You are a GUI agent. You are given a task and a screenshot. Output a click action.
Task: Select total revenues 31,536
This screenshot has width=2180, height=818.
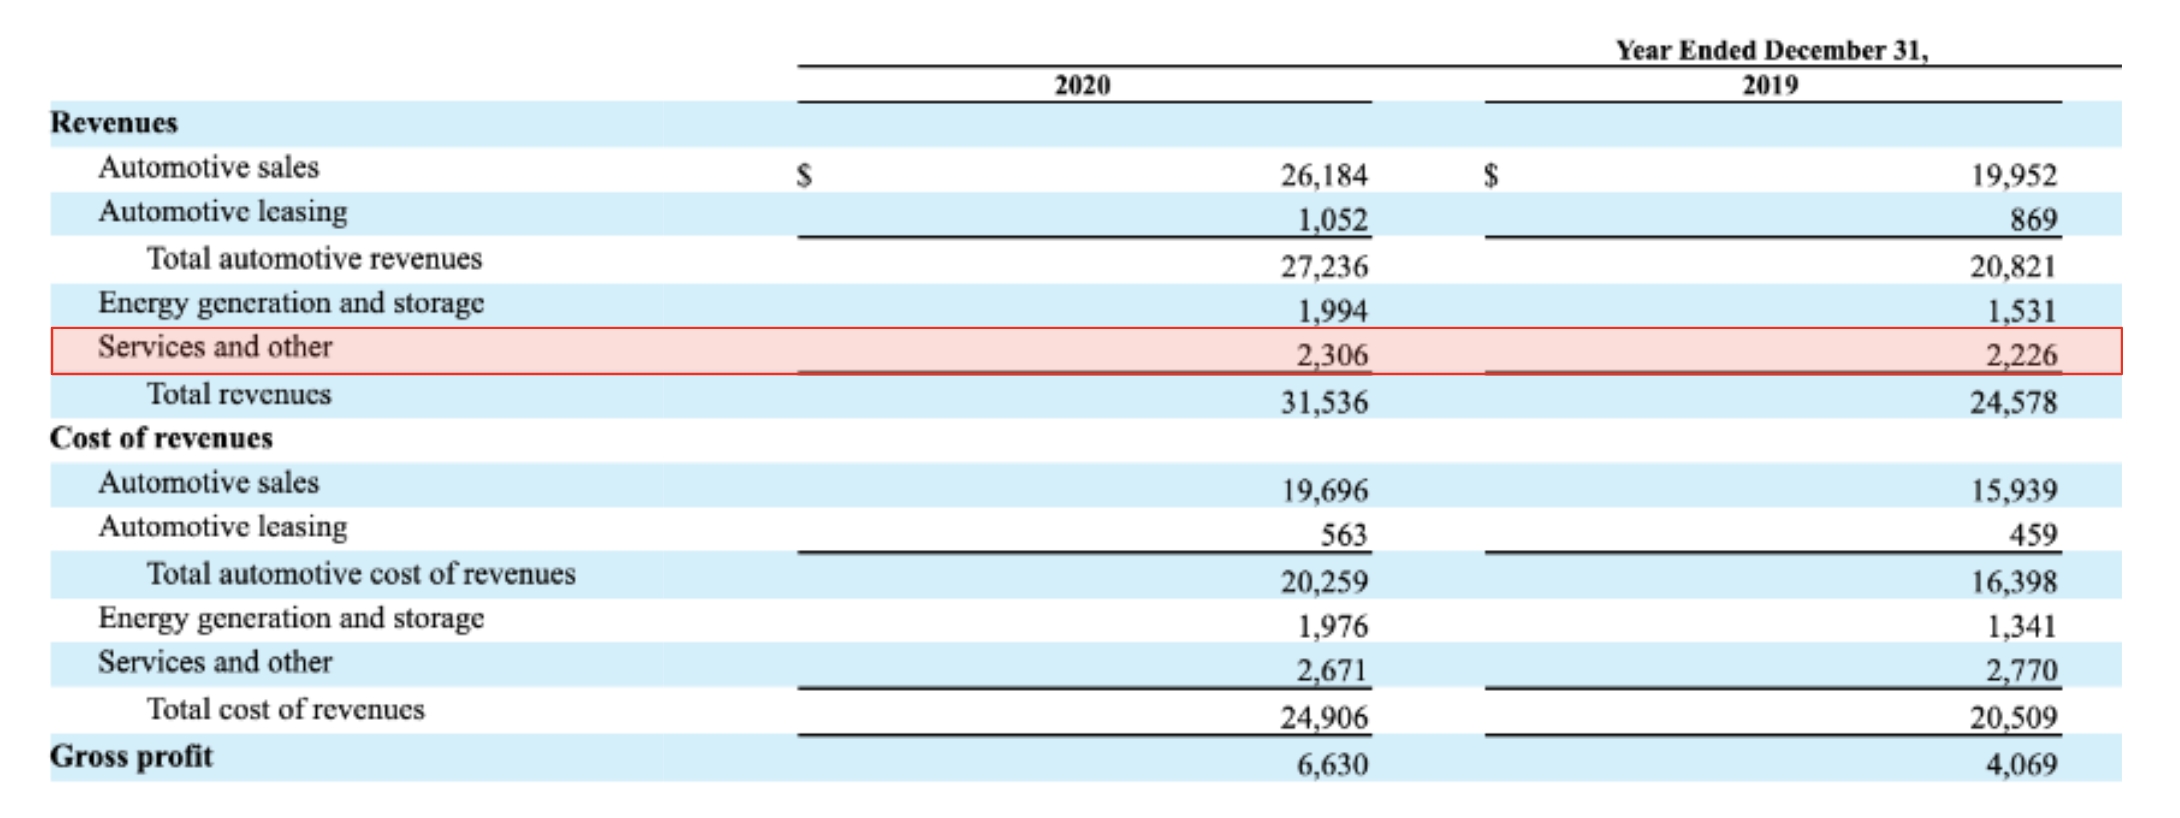[1324, 403]
